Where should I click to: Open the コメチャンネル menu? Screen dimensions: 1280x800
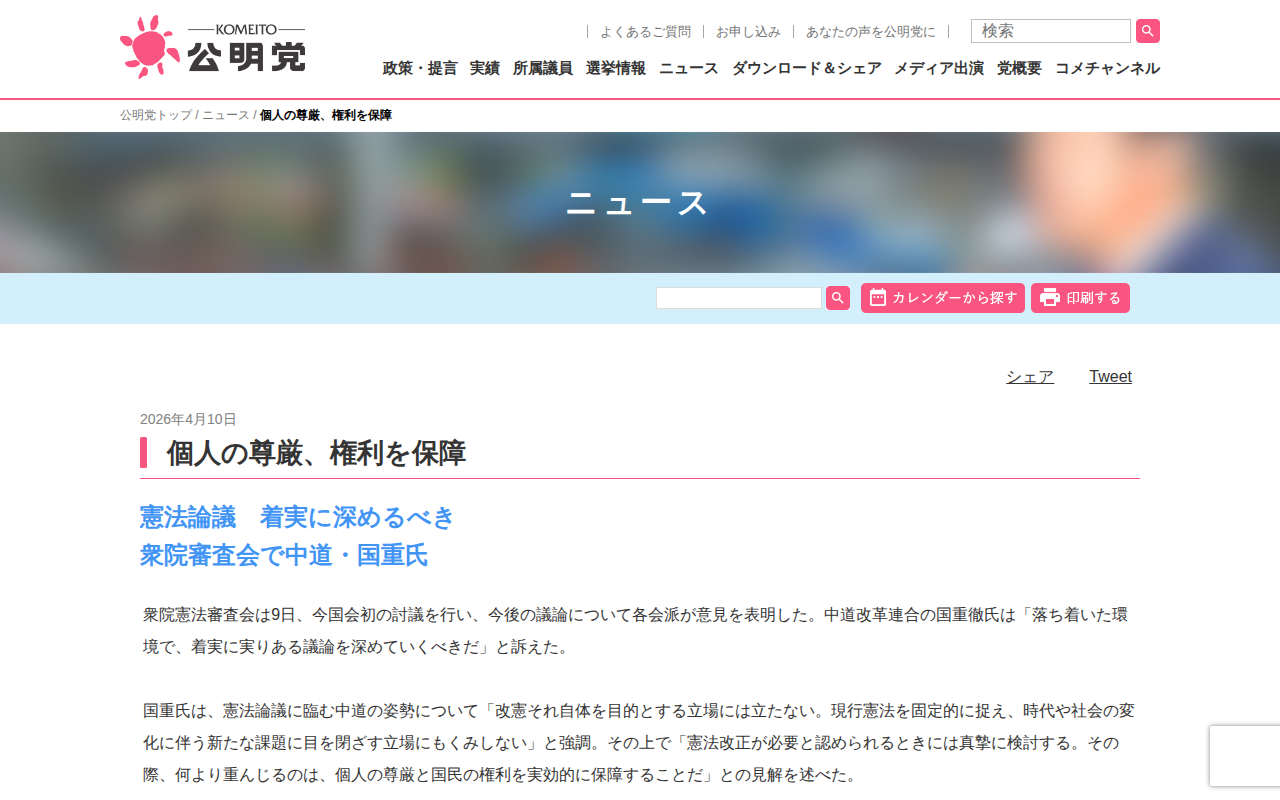pos(1107,68)
